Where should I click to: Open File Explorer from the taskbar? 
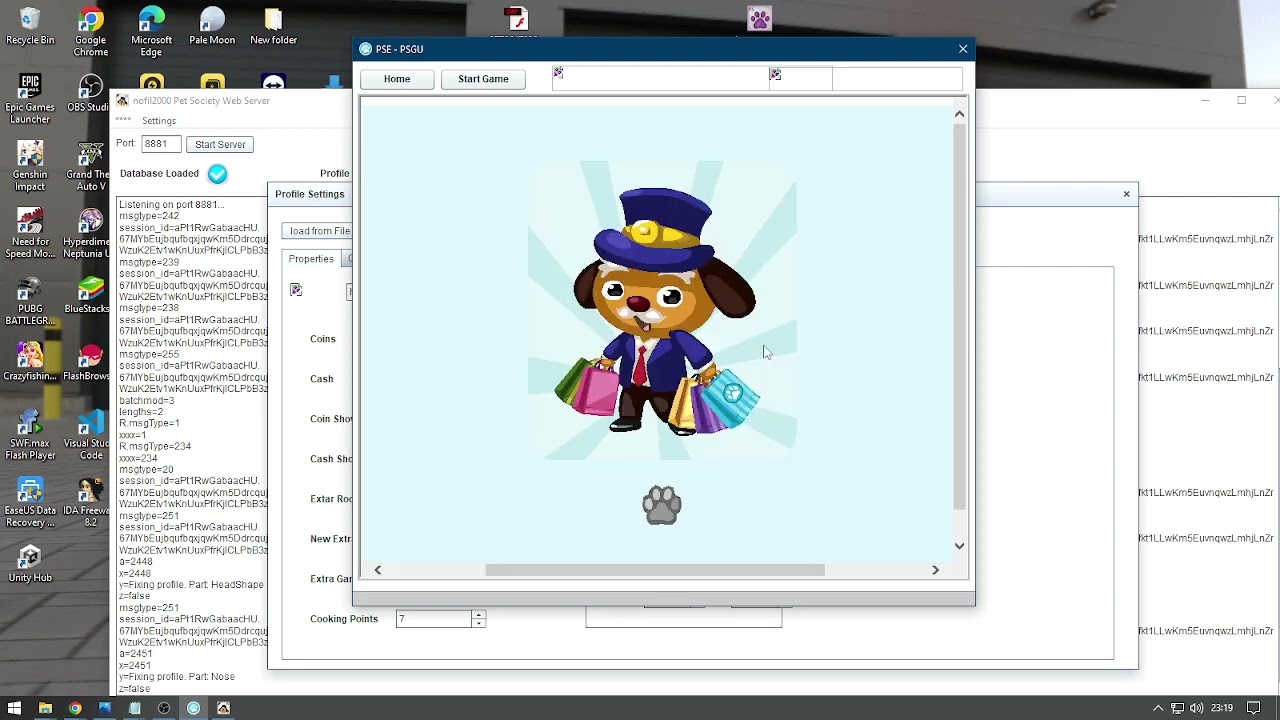coord(45,708)
